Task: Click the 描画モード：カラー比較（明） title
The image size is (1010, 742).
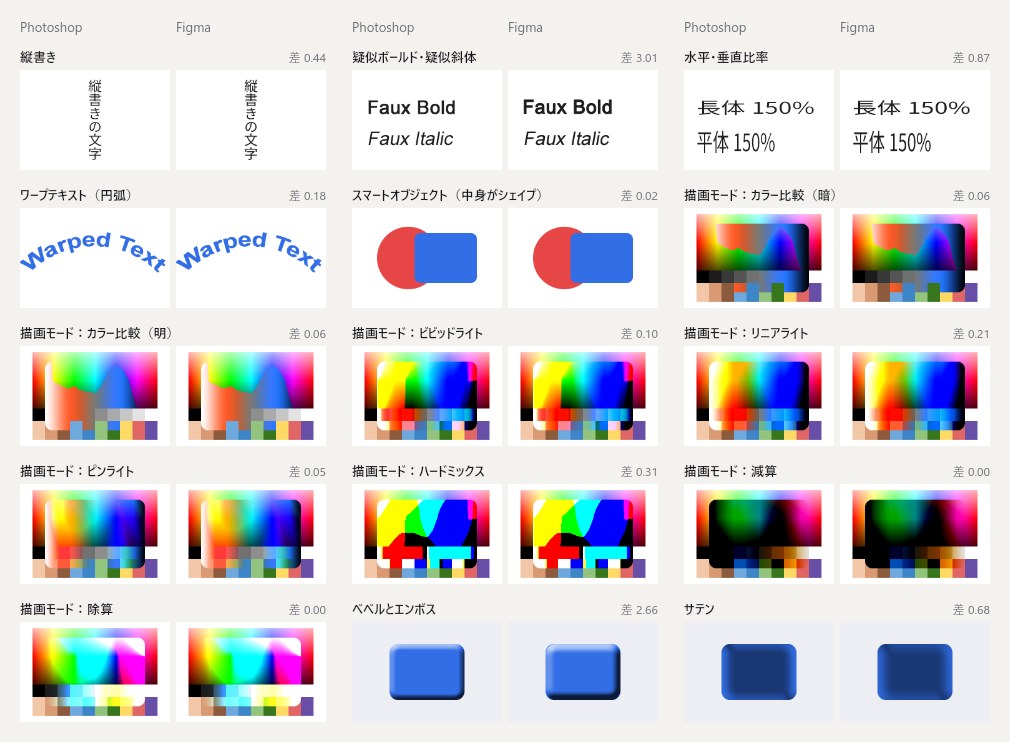Action: pyautogui.click(x=96, y=333)
